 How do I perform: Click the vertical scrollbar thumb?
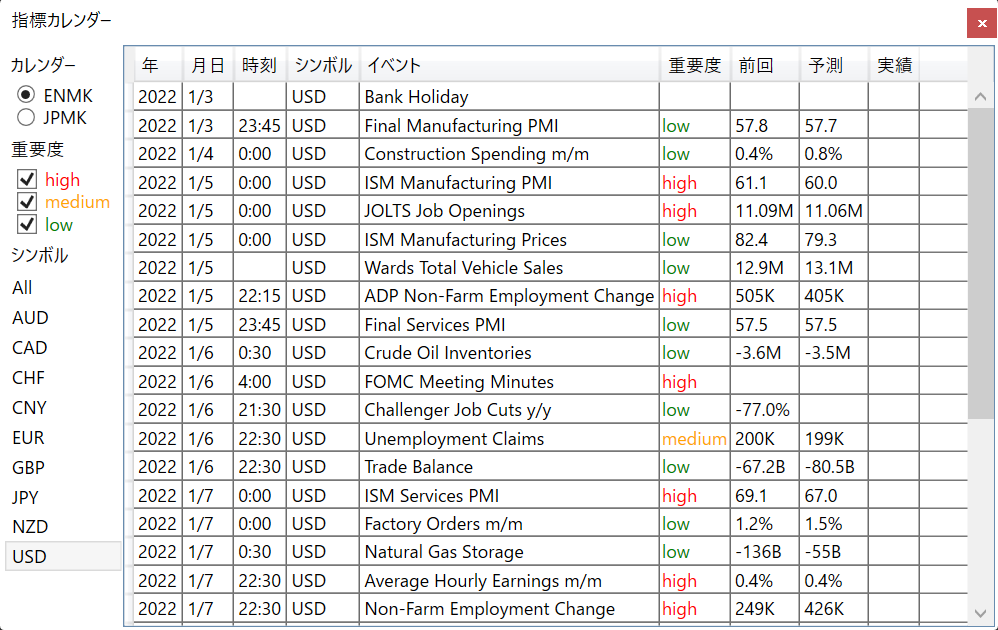tap(981, 260)
